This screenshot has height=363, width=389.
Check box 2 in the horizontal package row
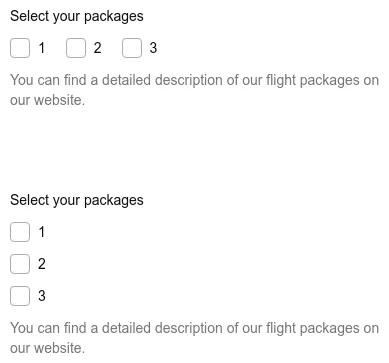[76, 48]
